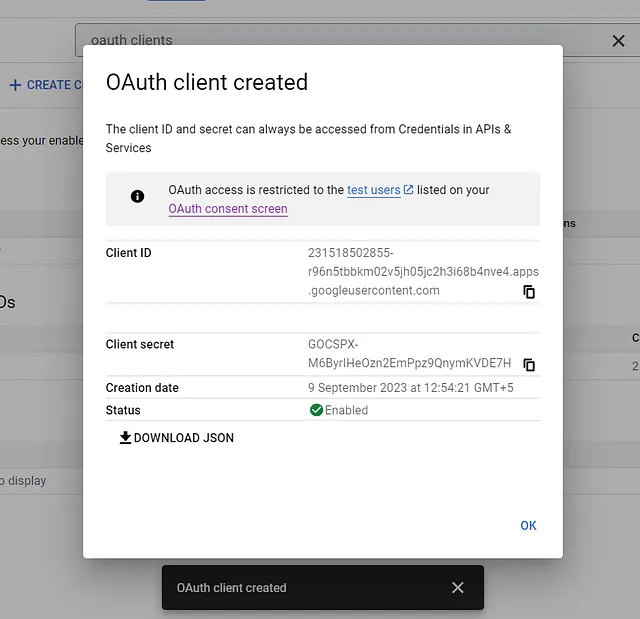Viewport: 640px width, 619px height.
Task: Click the Creation date label
Action: (142, 388)
